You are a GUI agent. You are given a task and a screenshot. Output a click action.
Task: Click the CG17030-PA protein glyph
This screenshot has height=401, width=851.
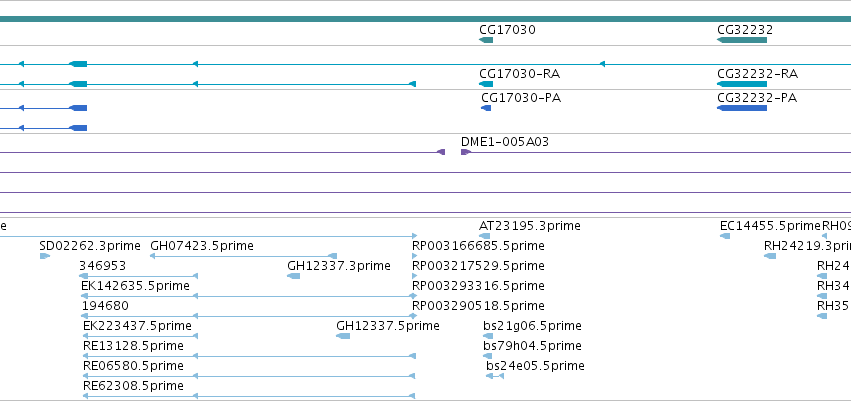pos(486,108)
